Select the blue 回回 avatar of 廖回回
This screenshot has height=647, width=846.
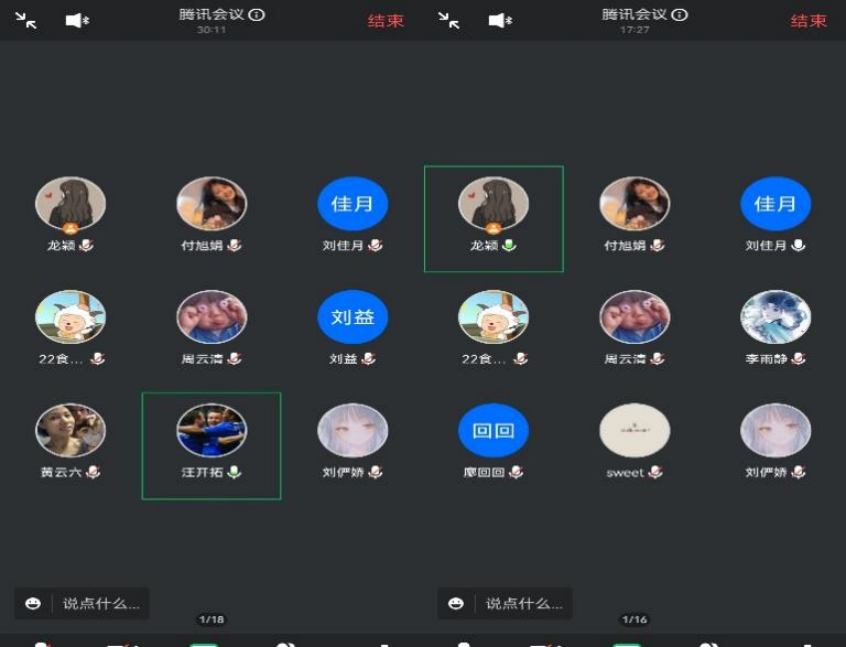pos(493,430)
